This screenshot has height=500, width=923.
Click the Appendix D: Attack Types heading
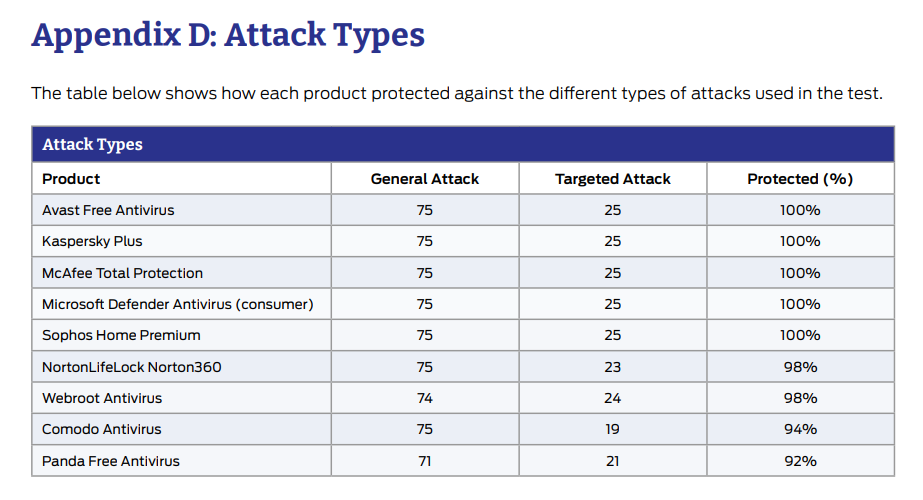click(228, 35)
